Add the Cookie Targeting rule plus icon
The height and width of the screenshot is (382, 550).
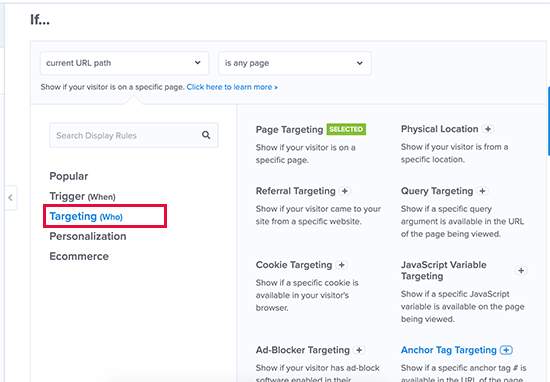(342, 265)
